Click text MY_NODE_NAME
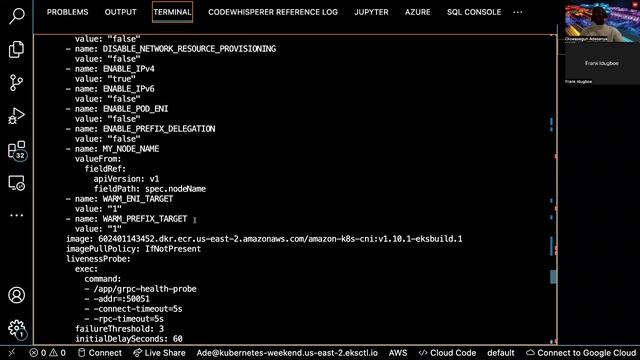The width and height of the screenshot is (640, 360). 131,149
